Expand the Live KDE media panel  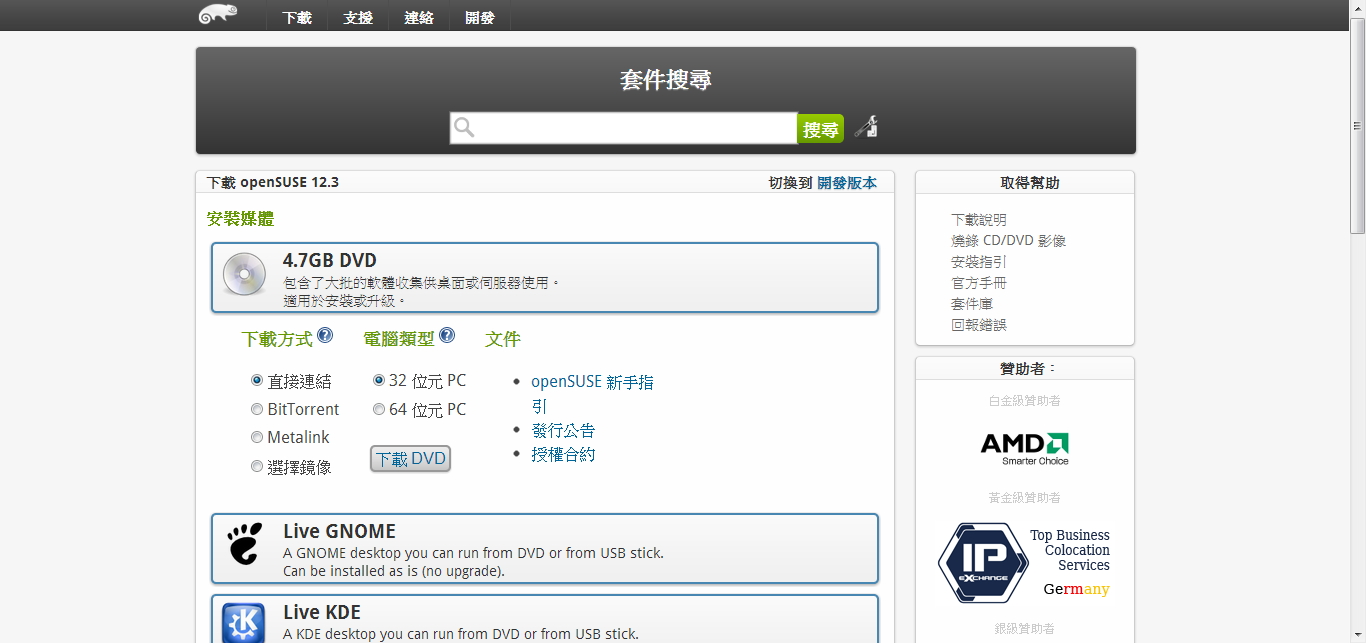coord(545,619)
